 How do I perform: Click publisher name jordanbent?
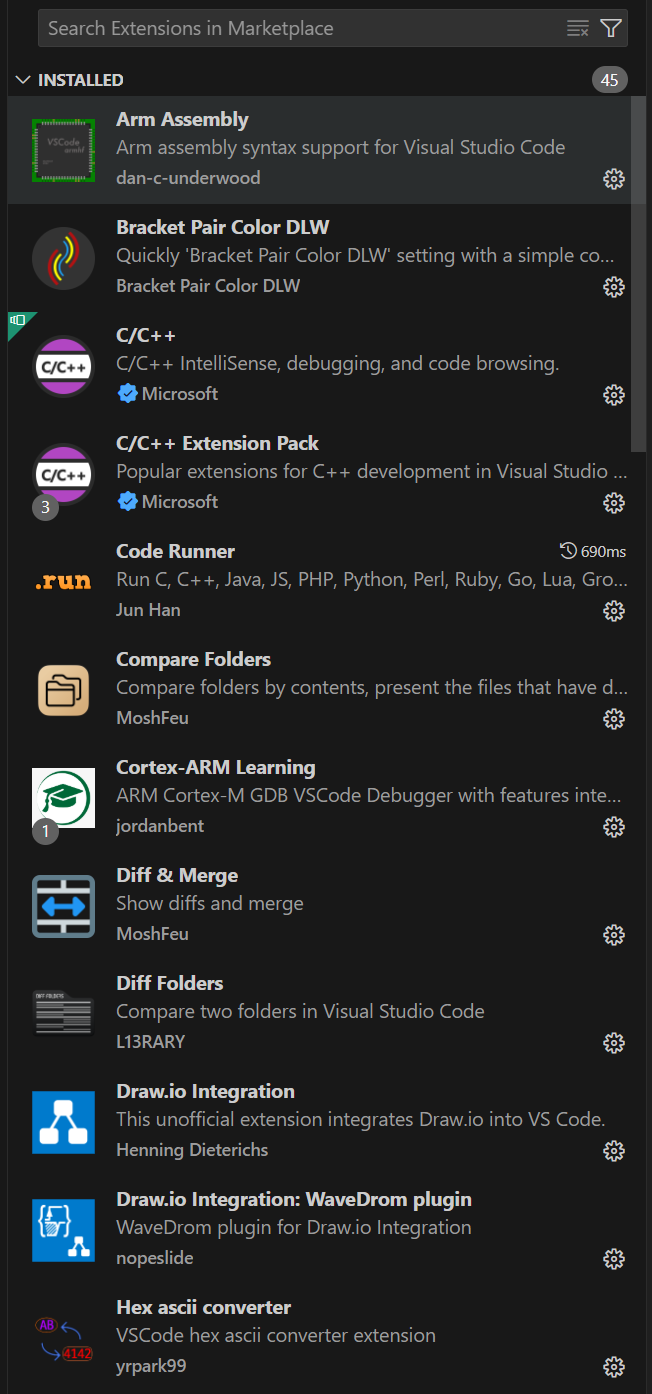tap(160, 826)
